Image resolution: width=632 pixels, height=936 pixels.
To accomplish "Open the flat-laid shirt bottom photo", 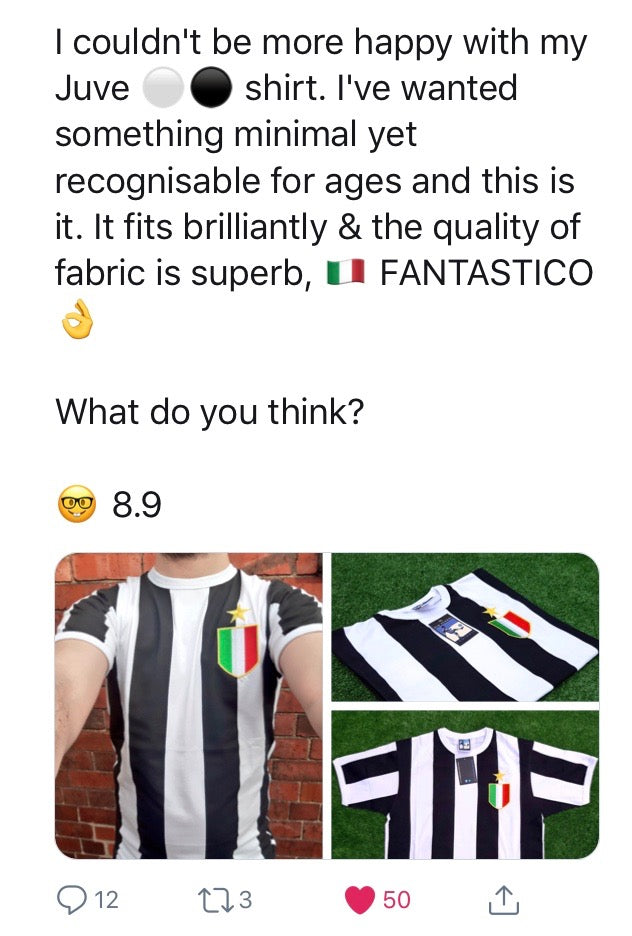I will coord(465,785).
